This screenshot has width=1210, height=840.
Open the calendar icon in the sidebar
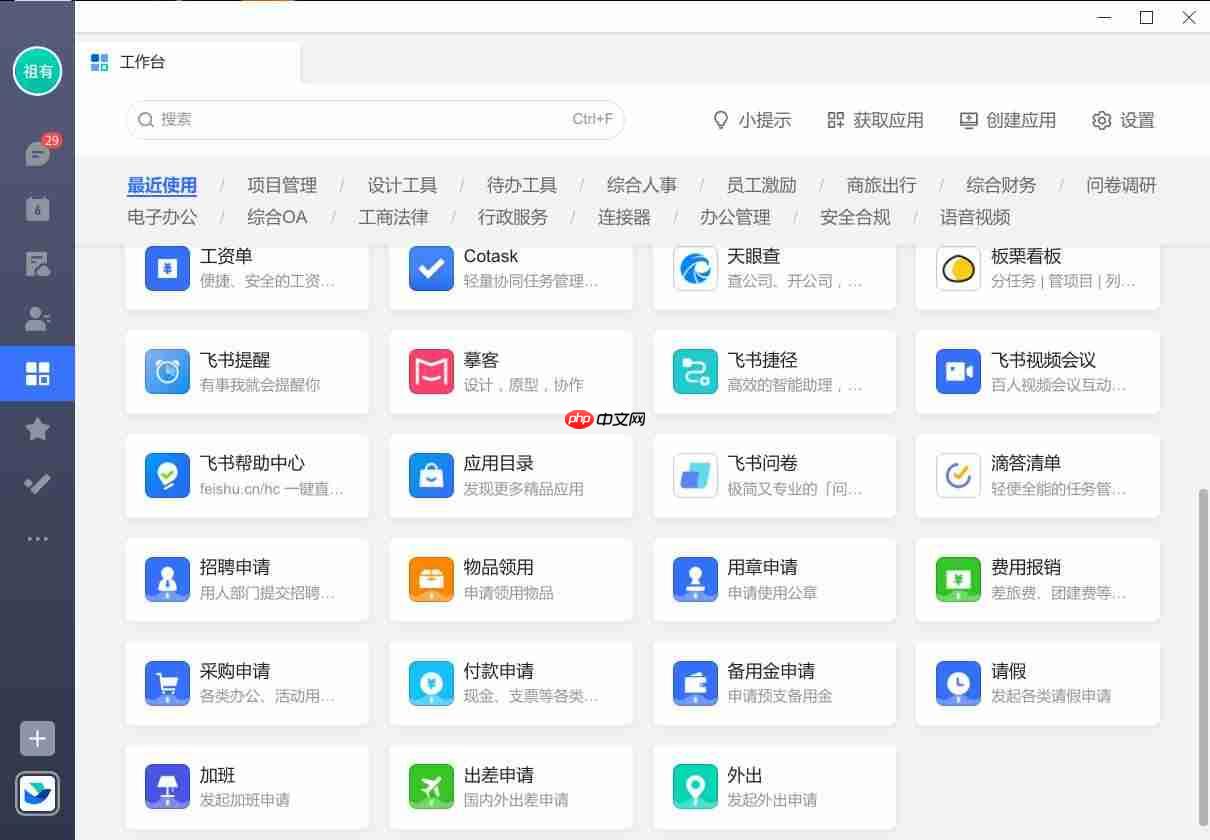click(37, 209)
